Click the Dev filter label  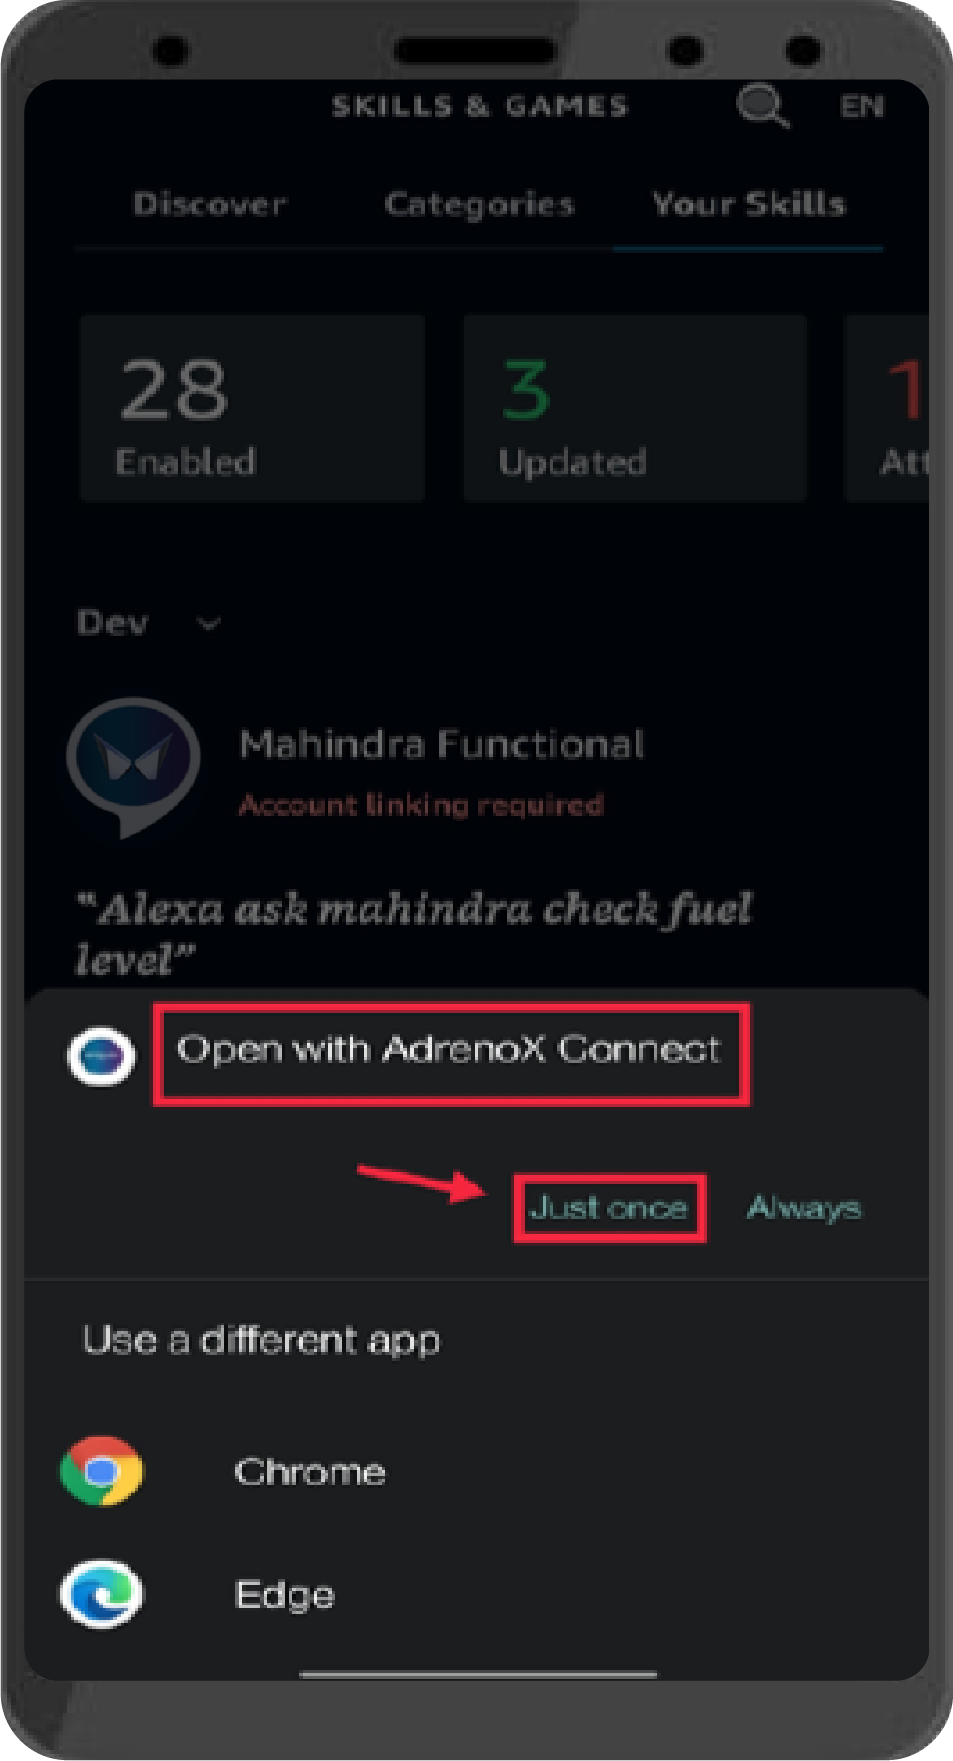[113, 623]
